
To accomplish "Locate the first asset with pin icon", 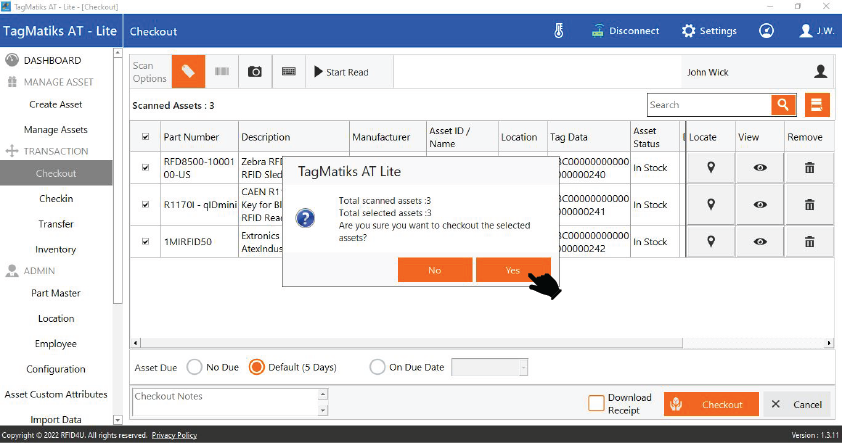I will tap(711, 168).
